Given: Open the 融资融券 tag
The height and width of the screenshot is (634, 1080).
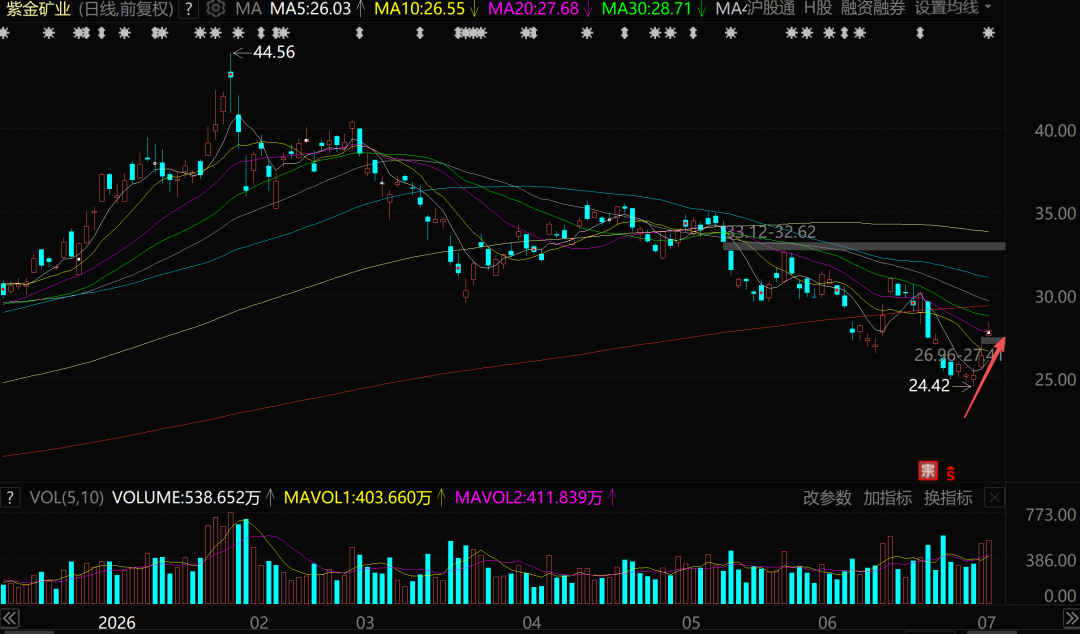Looking at the screenshot, I should pos(873,8).
